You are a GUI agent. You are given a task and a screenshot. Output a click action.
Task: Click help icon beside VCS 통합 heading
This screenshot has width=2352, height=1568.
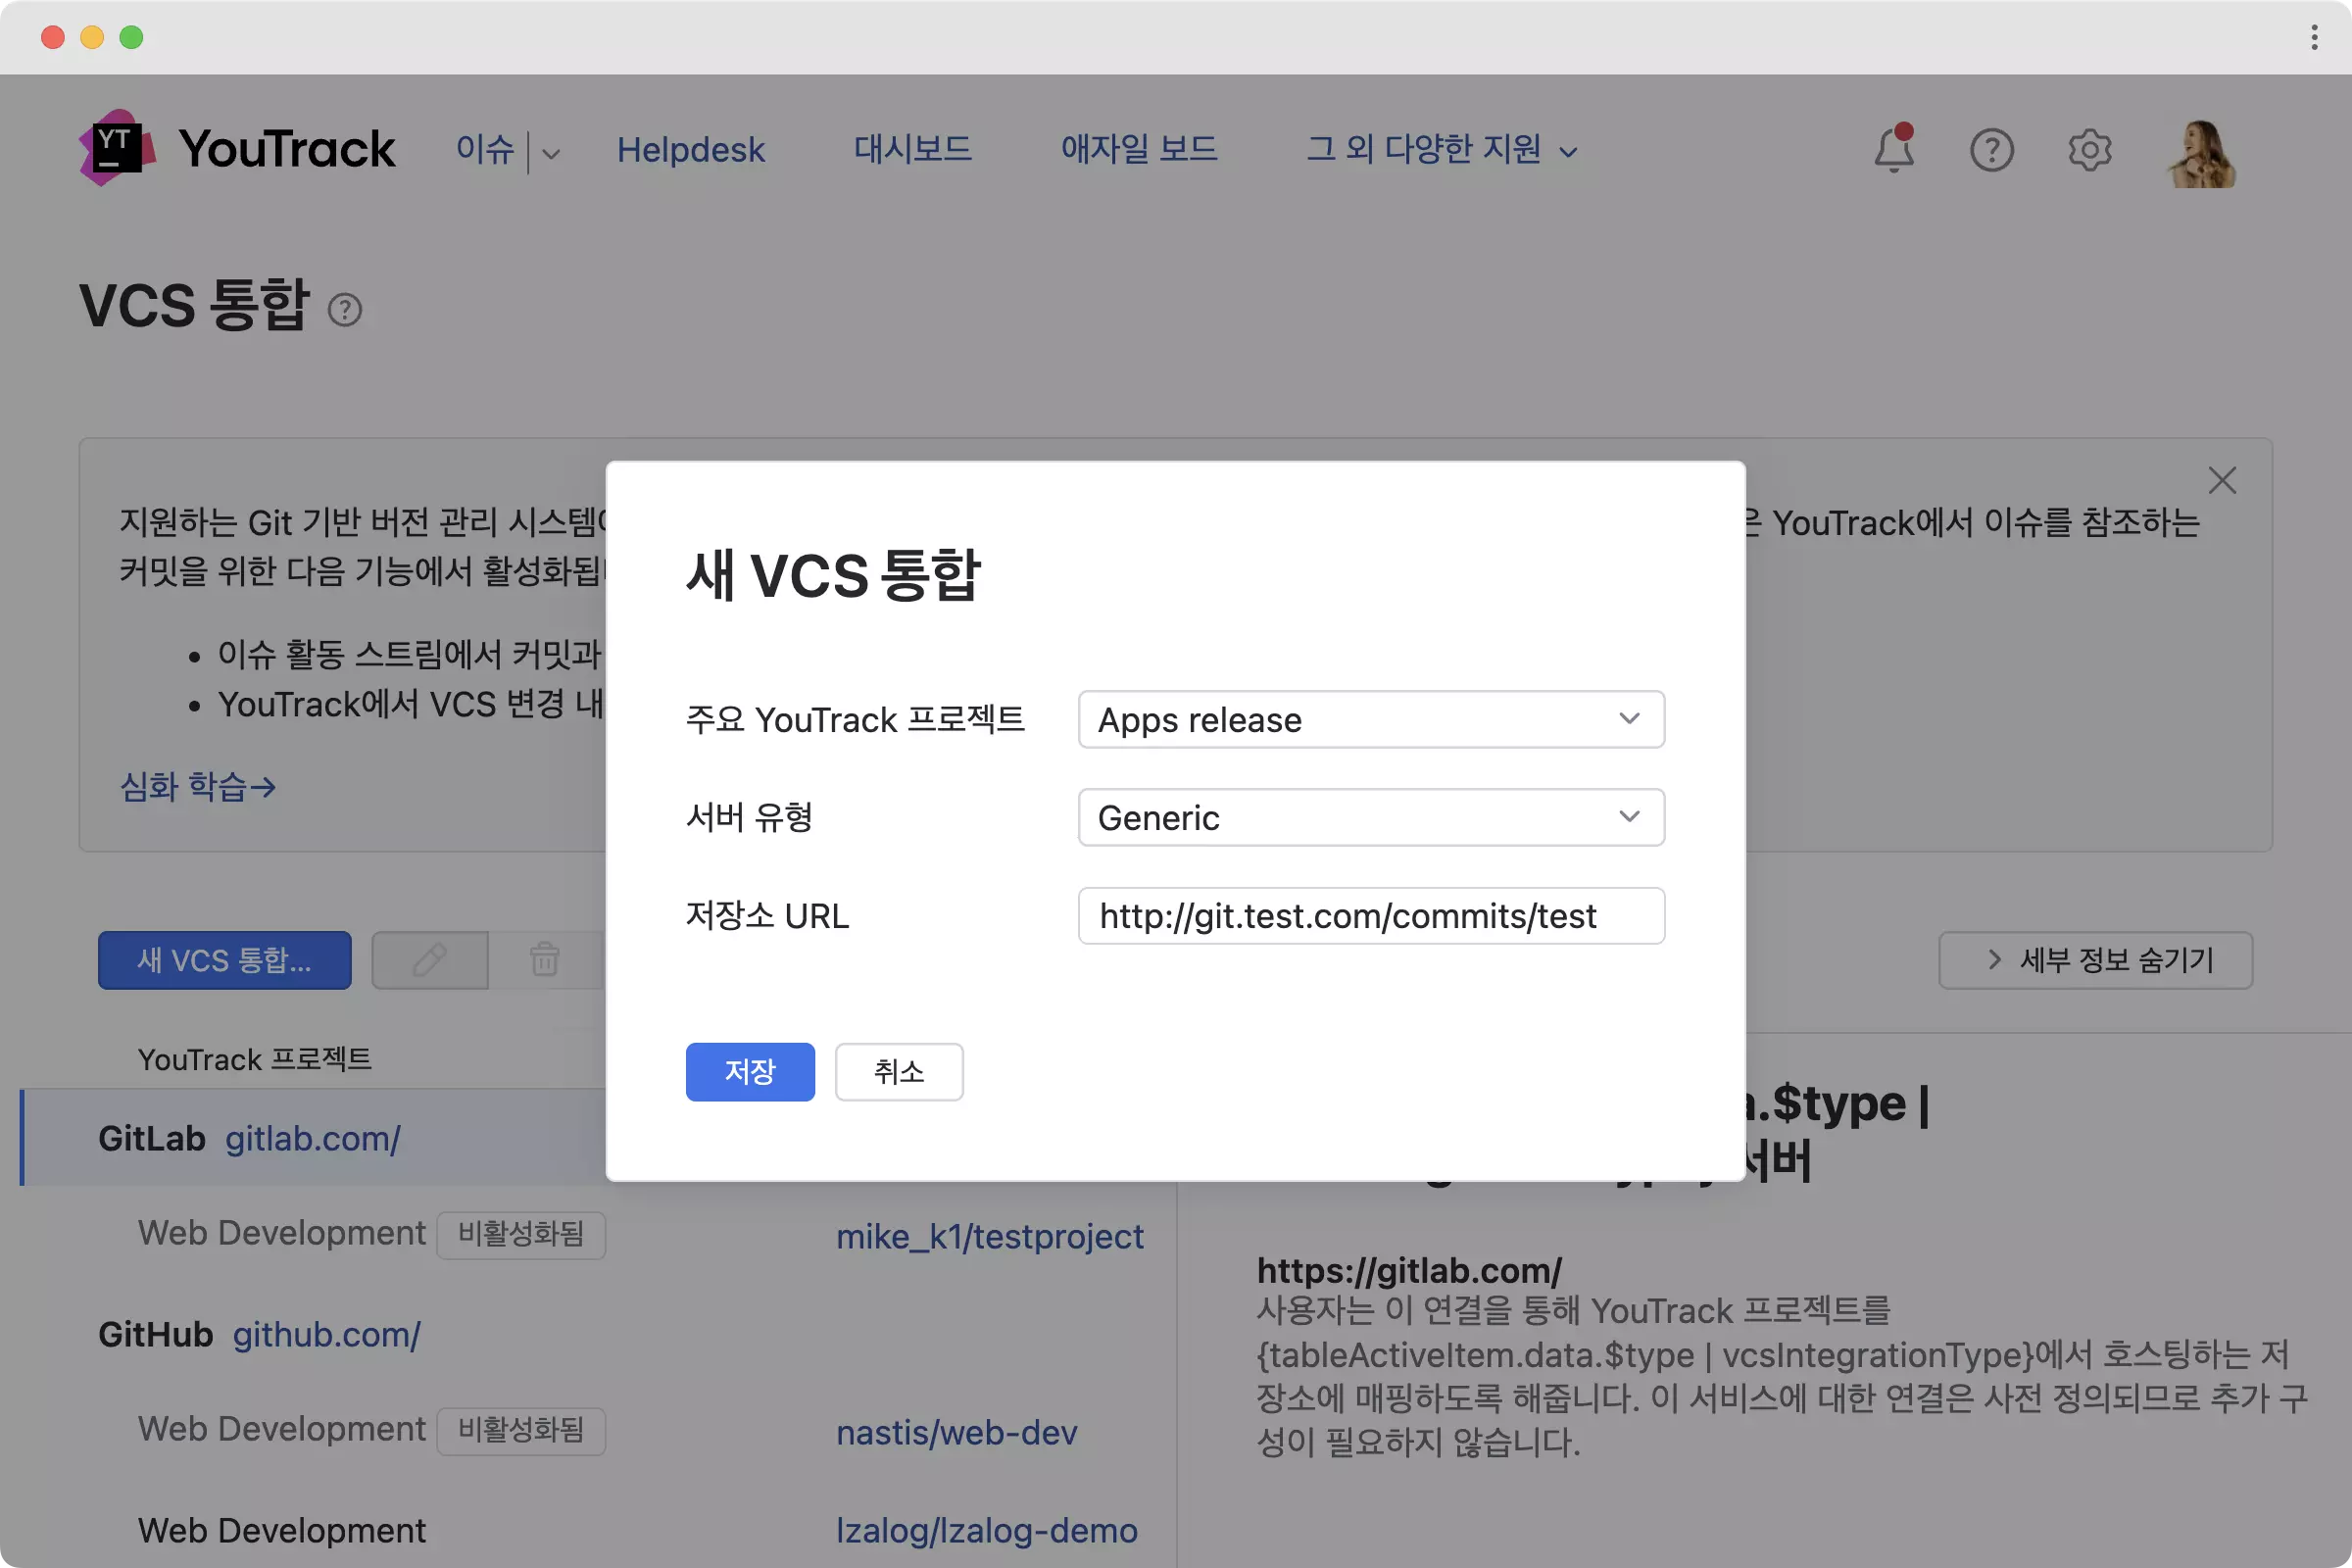345,310
